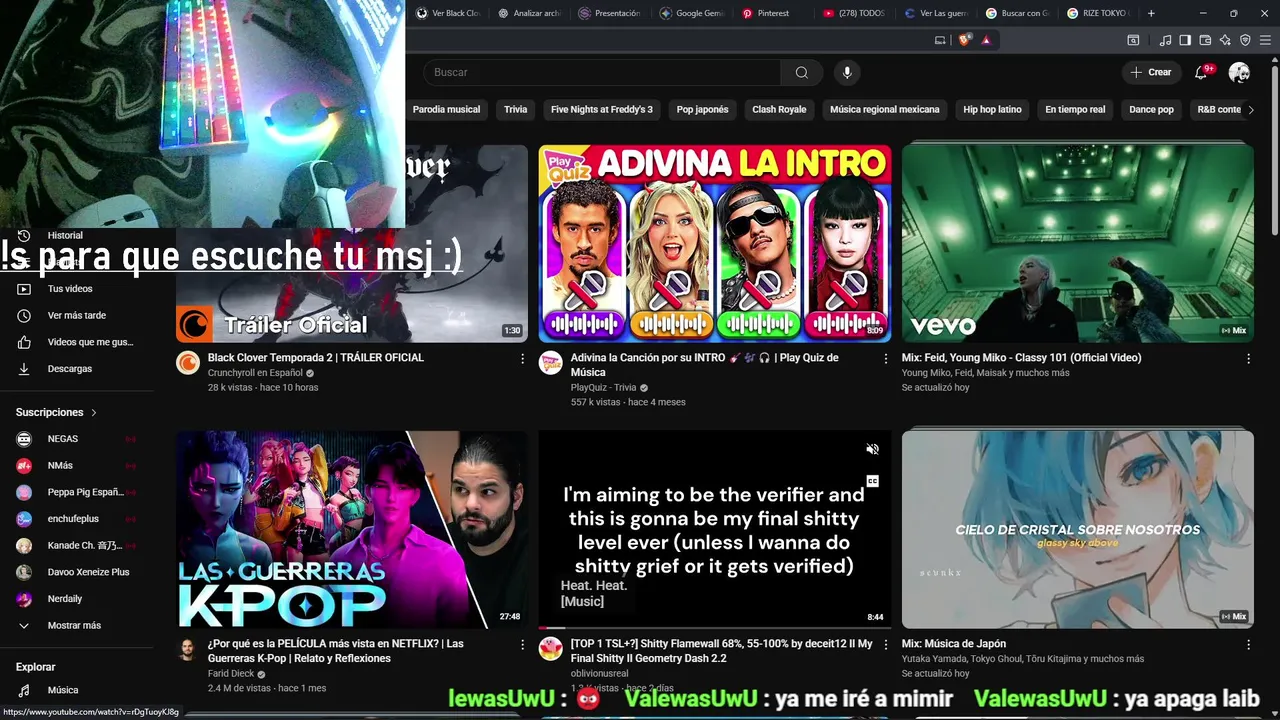1280x720 pixels.
Task: Open the browser hamburger main menu
Action: pyautogui.click(x=1265, y=40)
